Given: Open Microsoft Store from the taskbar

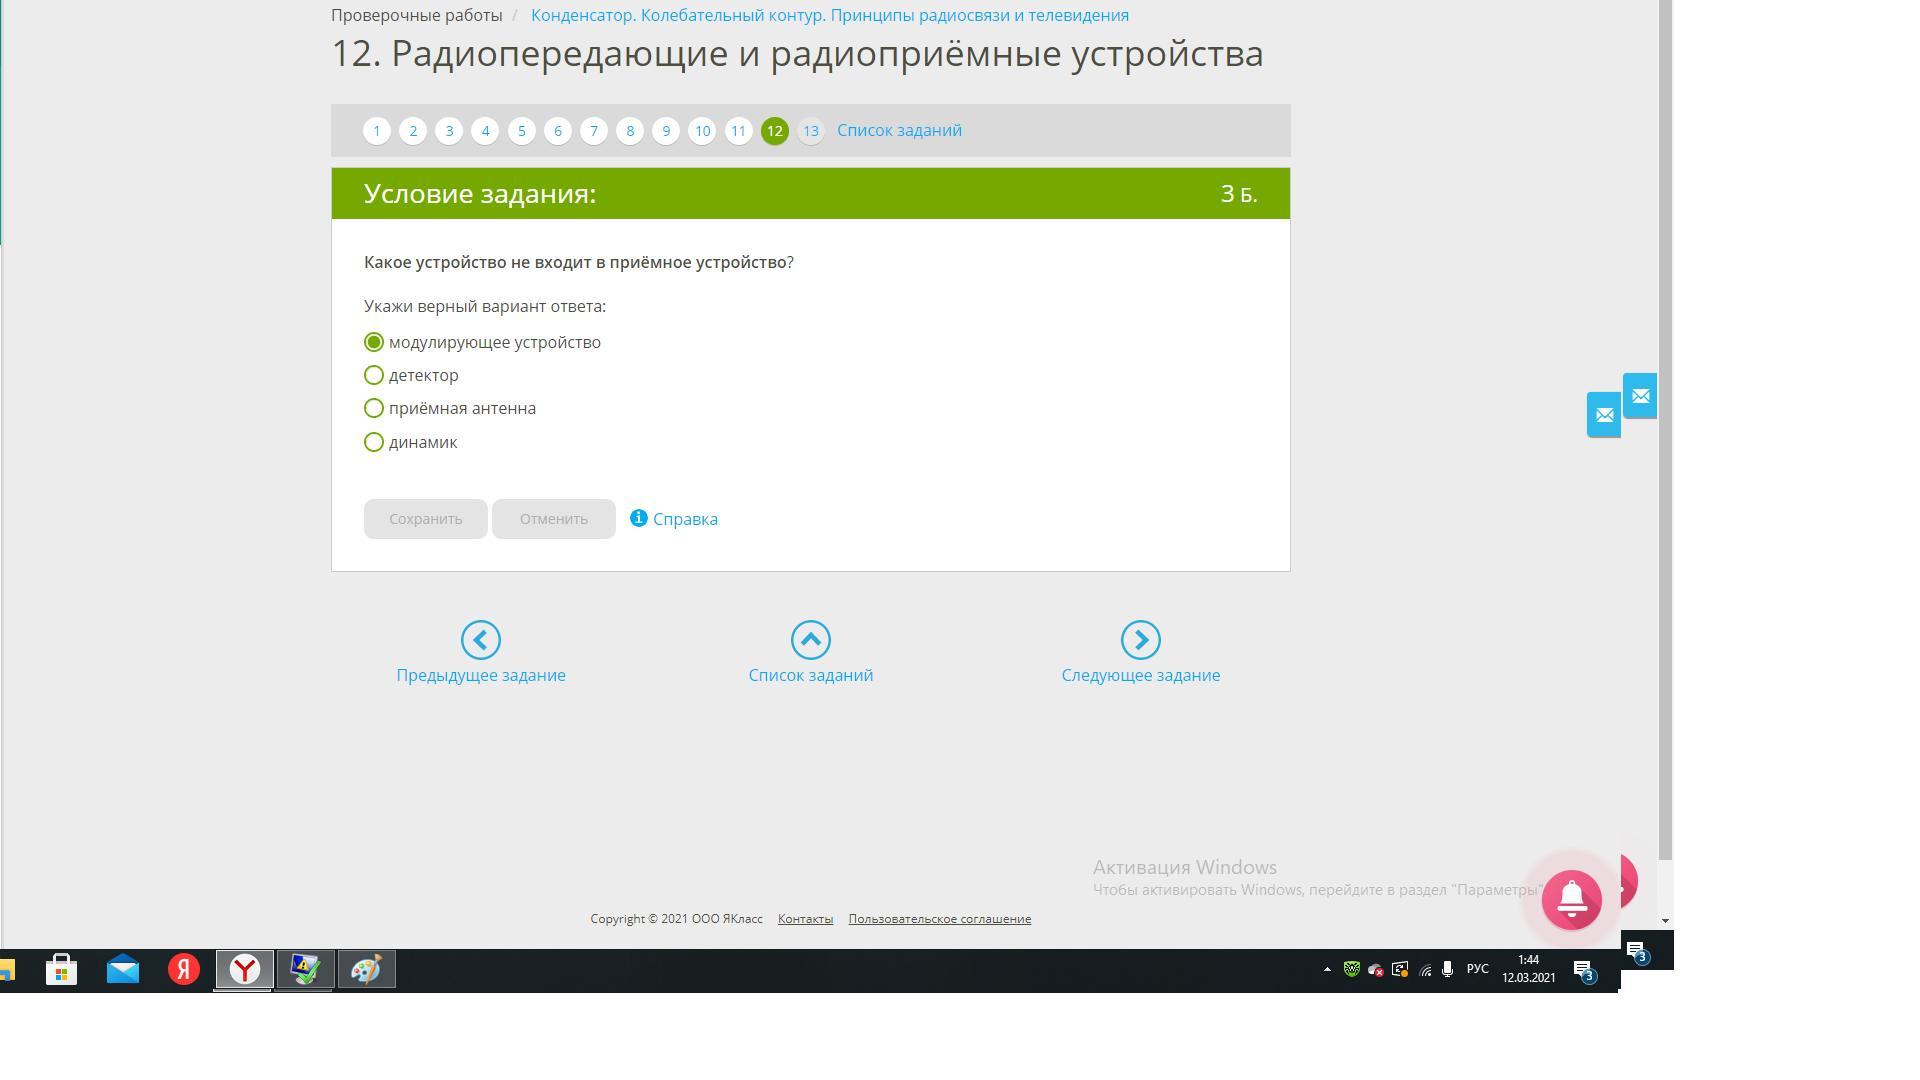Looking at the screenshot, I should pyautogui.click(x=61, y=969).
